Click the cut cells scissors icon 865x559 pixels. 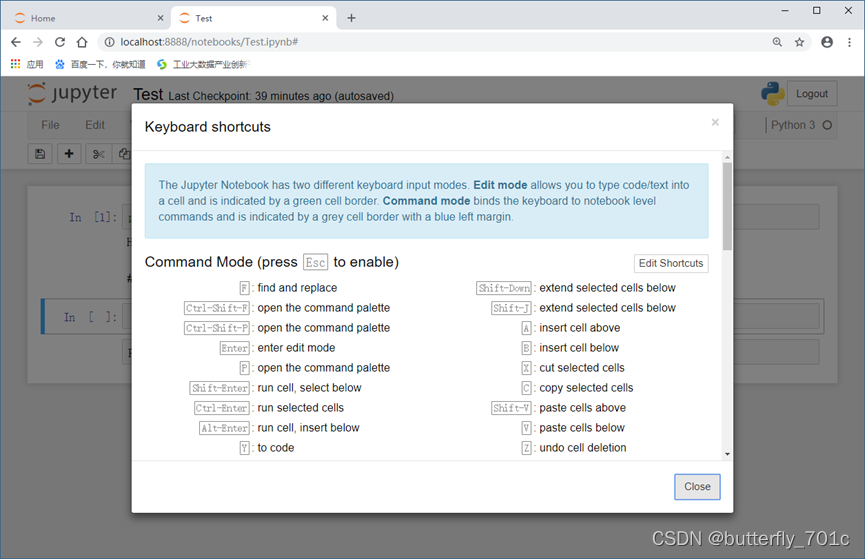point(99,154)
